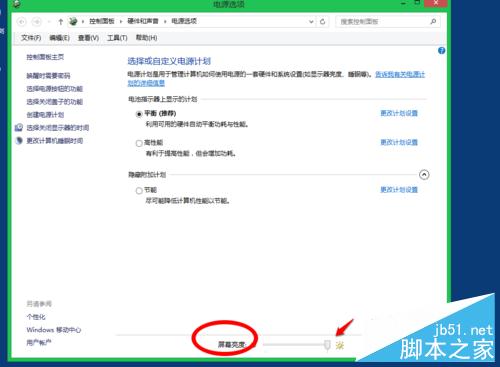Click 更改计划设置 for the 节能 plan
500x367 pixels.
tap(399, 190)
